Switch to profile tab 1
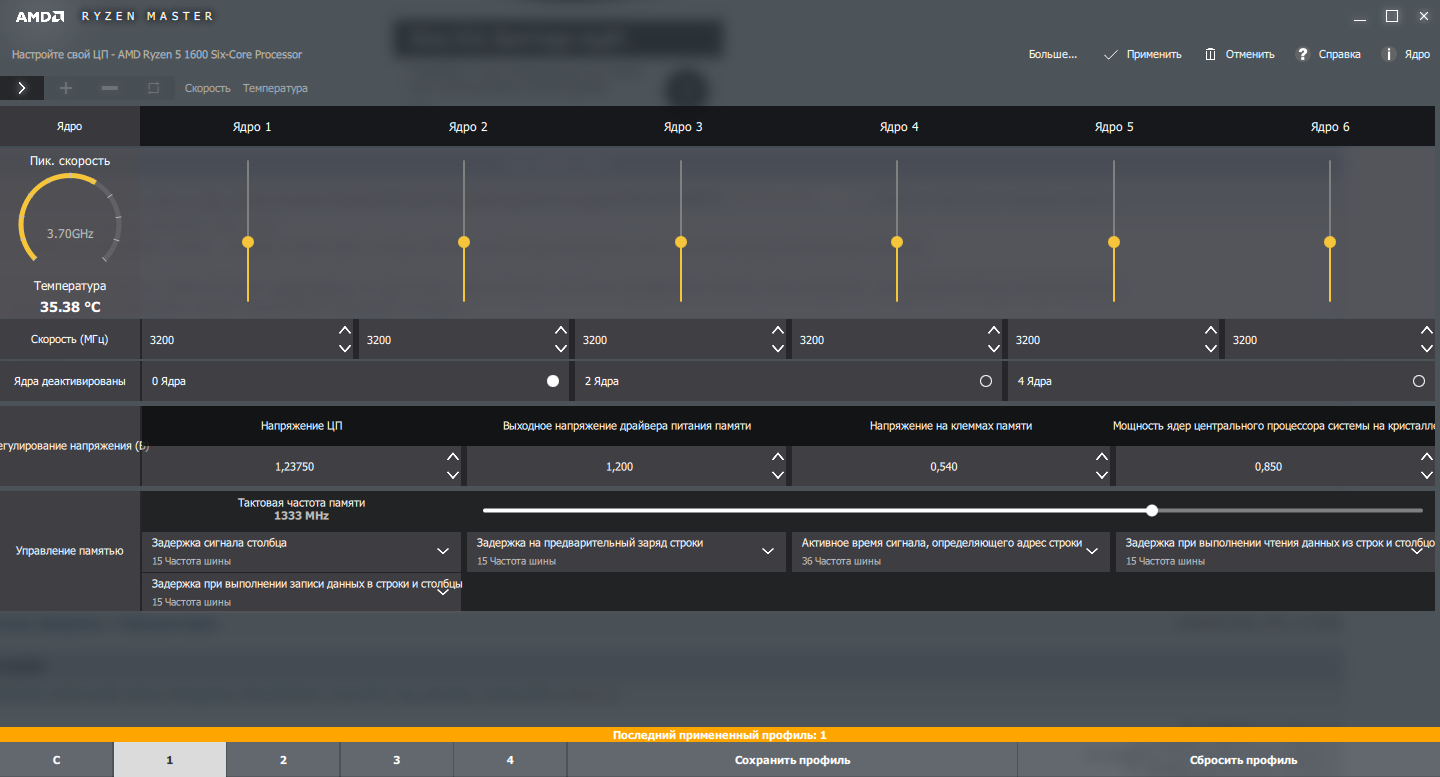This screenshot has height=777, width=1440. pyautogui.click(x=170, y=760)
